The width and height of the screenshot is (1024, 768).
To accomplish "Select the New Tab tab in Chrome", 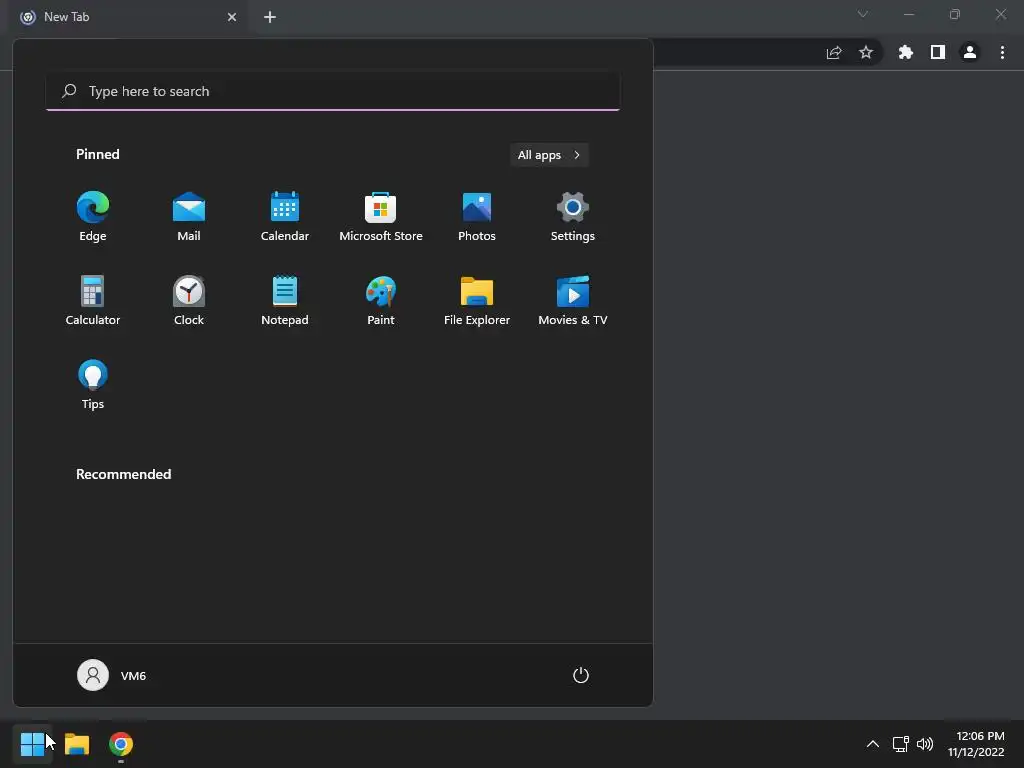I will (x=128, y=17).
